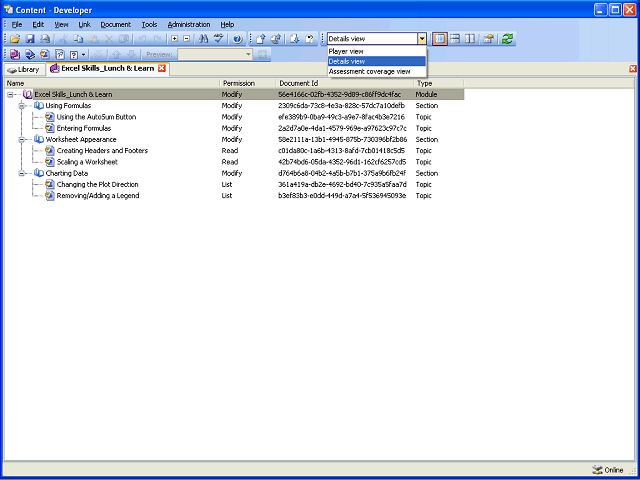The height and width of the screenshot is (480, 640).
Task: Click the Check In All icon
Action: [276, 39]
